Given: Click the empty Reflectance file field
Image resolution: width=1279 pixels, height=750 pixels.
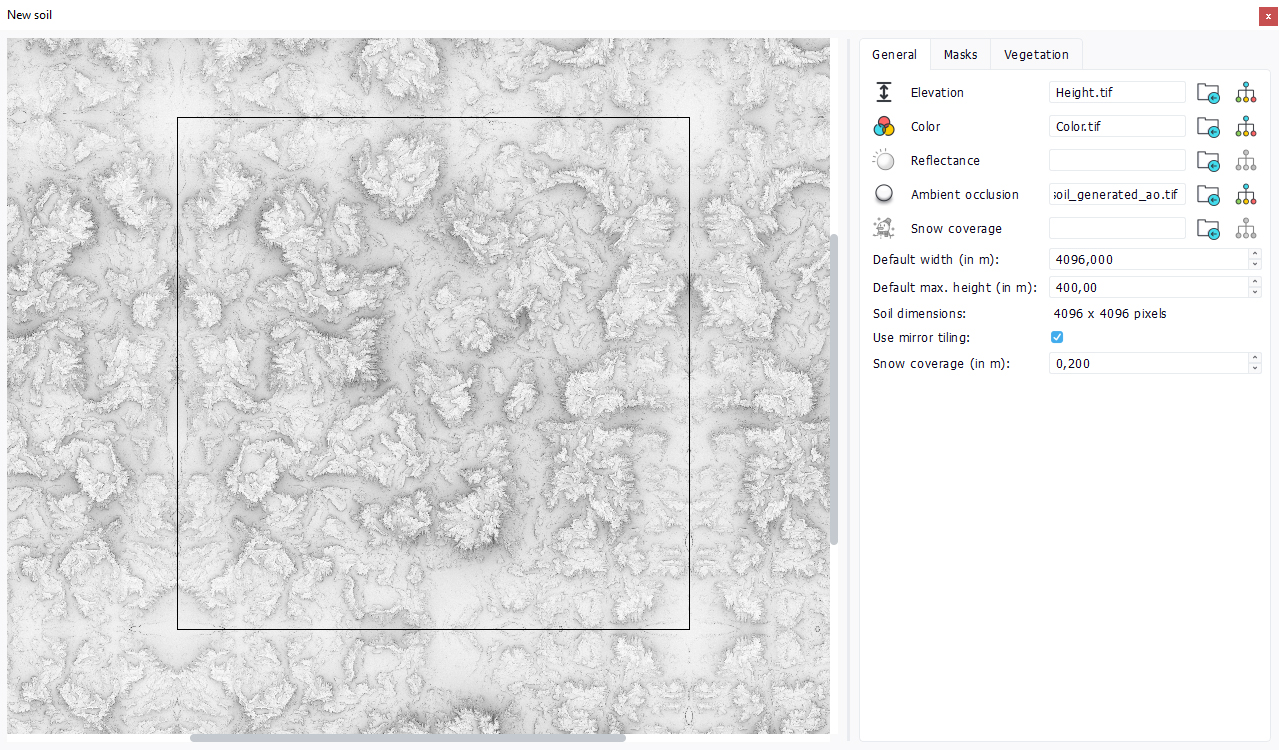Looking at the screenshot, I should [x=1116, y=161].
